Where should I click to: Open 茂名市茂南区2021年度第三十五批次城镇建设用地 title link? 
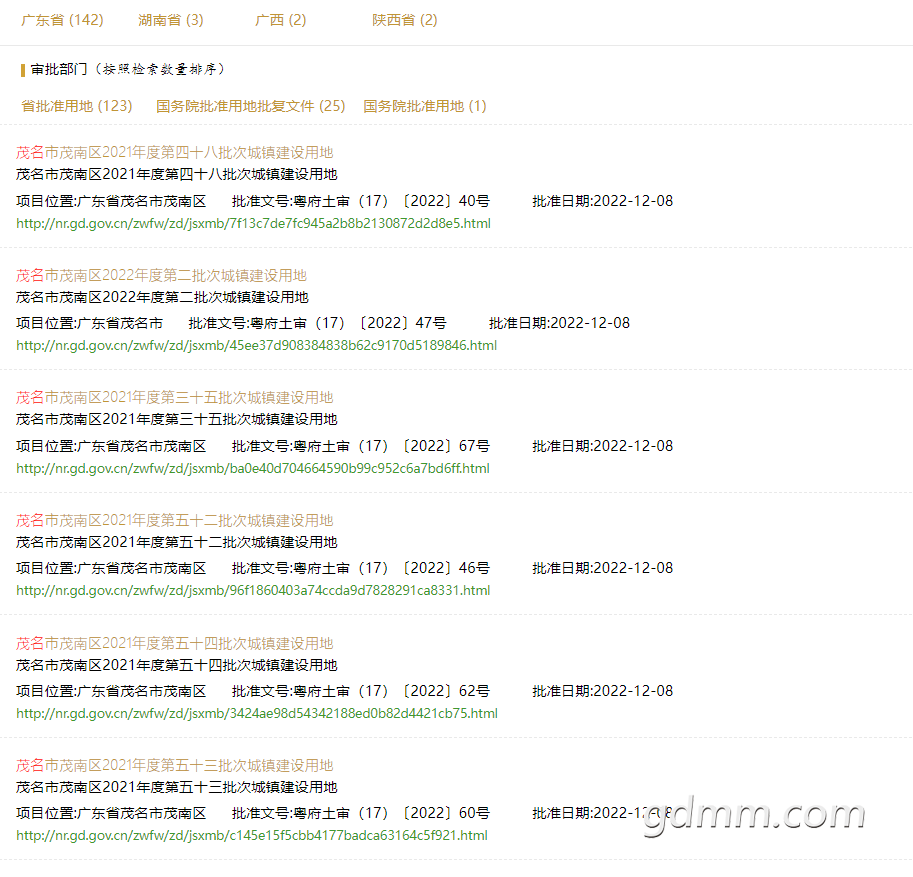[x=174, y=398]
